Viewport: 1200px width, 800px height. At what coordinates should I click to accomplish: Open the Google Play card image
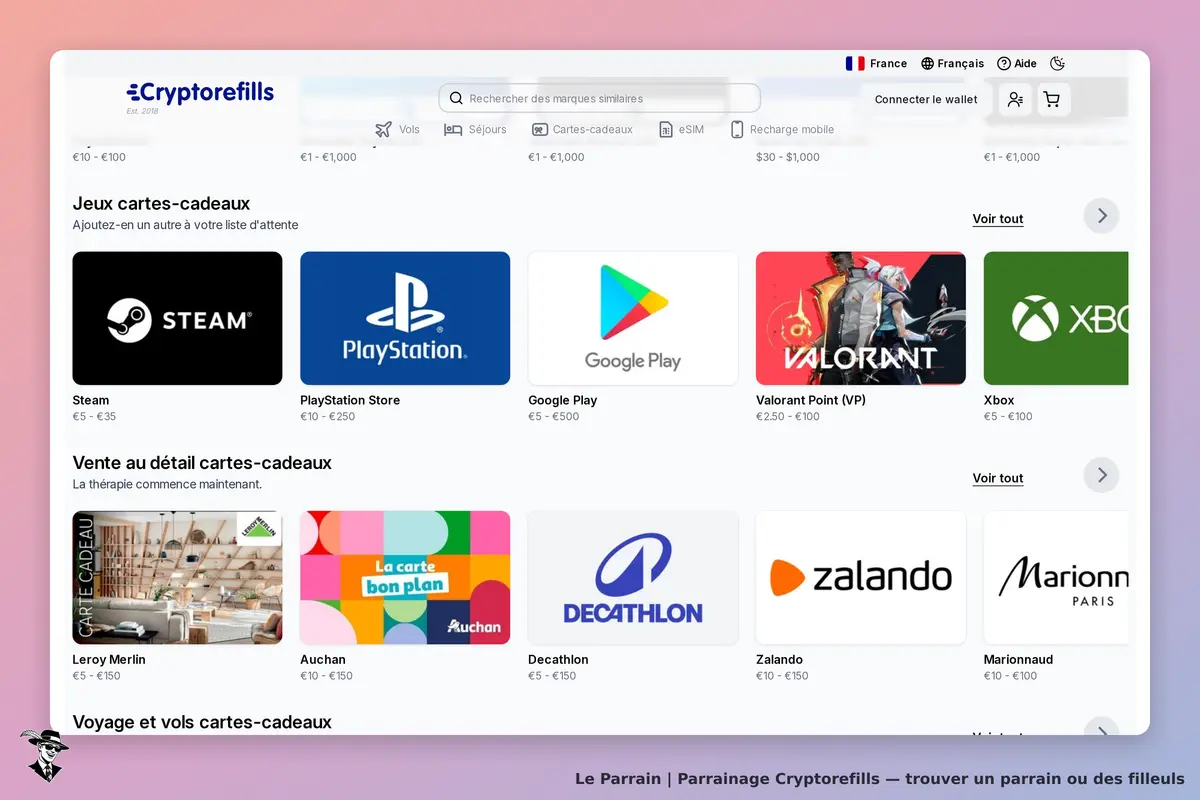coord(633,318)
